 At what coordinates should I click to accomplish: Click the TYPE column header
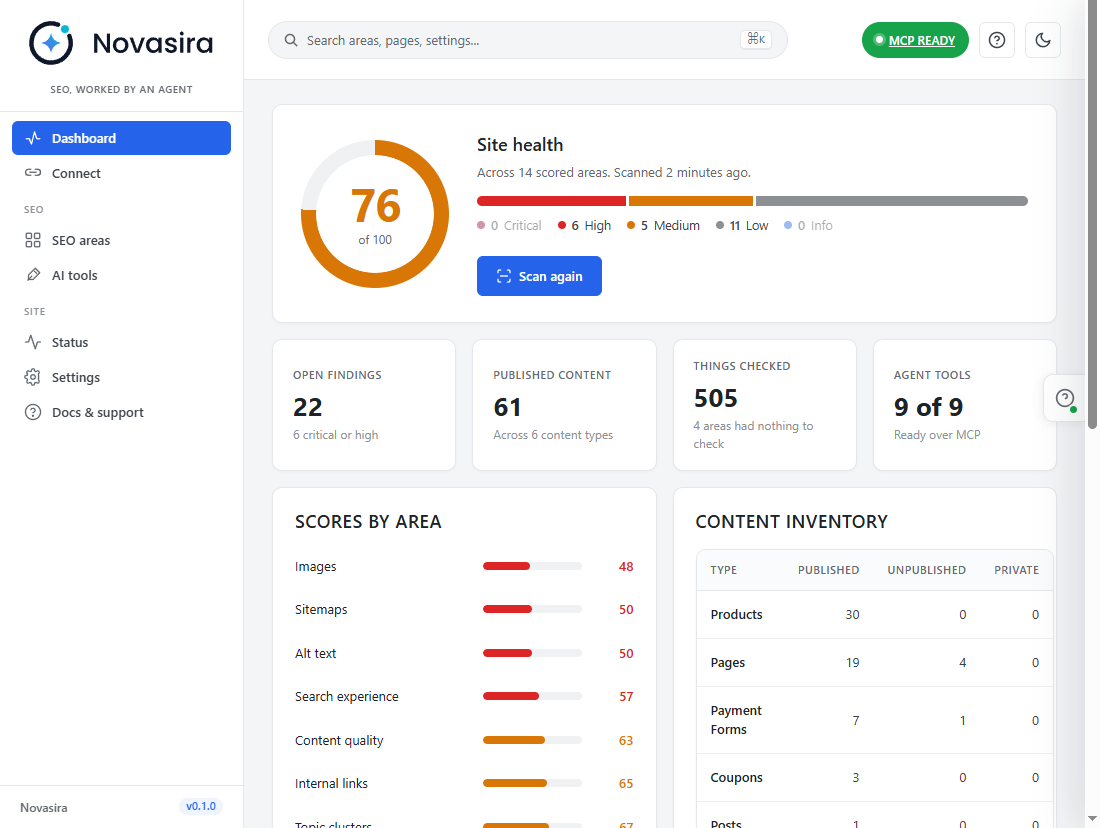(x=723, y=570)
